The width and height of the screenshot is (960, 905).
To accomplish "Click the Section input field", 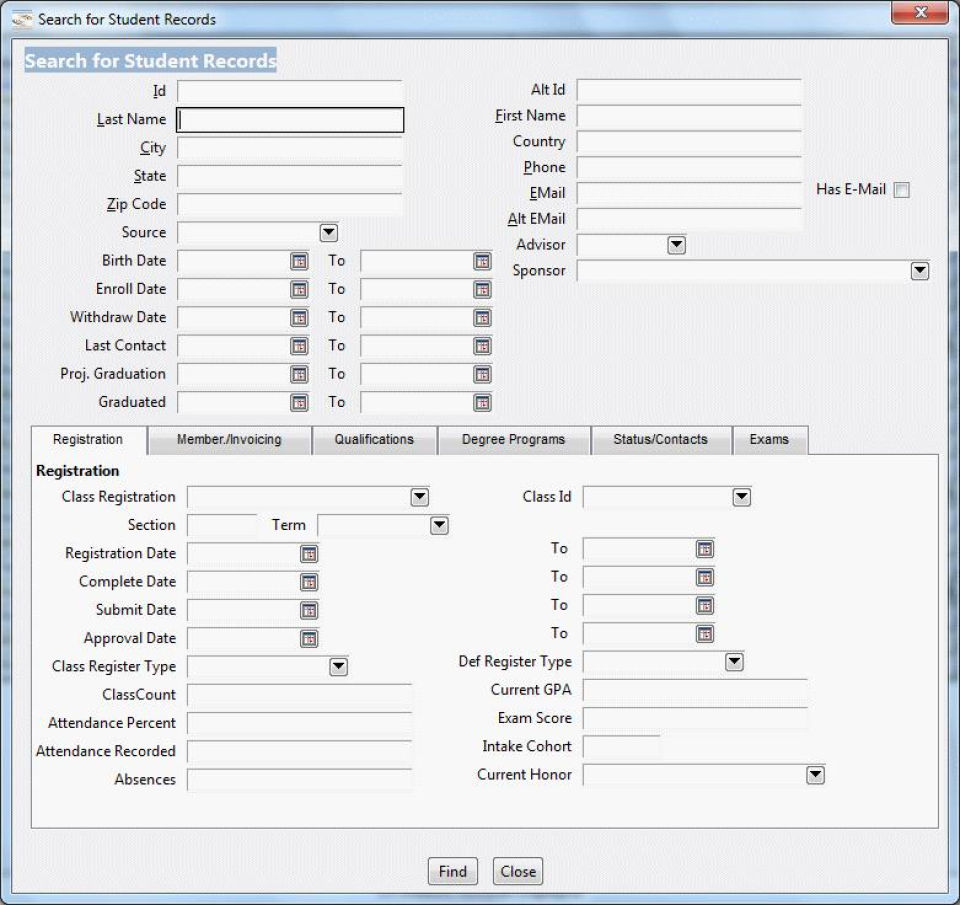I will (222, 525).
